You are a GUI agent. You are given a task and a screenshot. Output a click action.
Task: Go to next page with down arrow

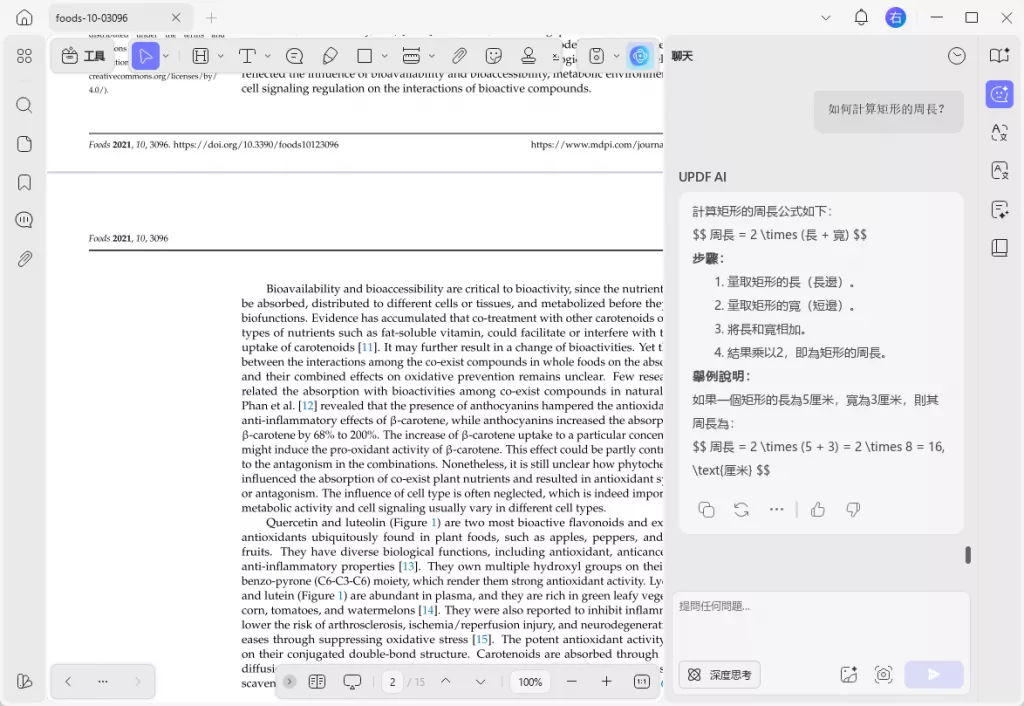click(x=481, y=681)
